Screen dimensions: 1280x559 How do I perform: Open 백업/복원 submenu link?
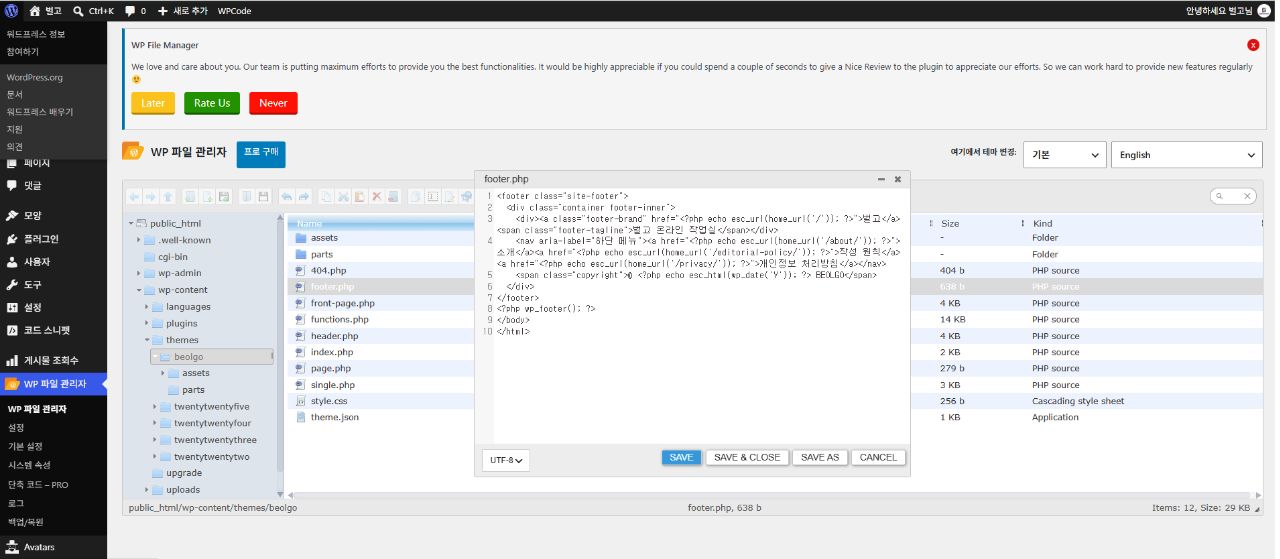(26, 522)
